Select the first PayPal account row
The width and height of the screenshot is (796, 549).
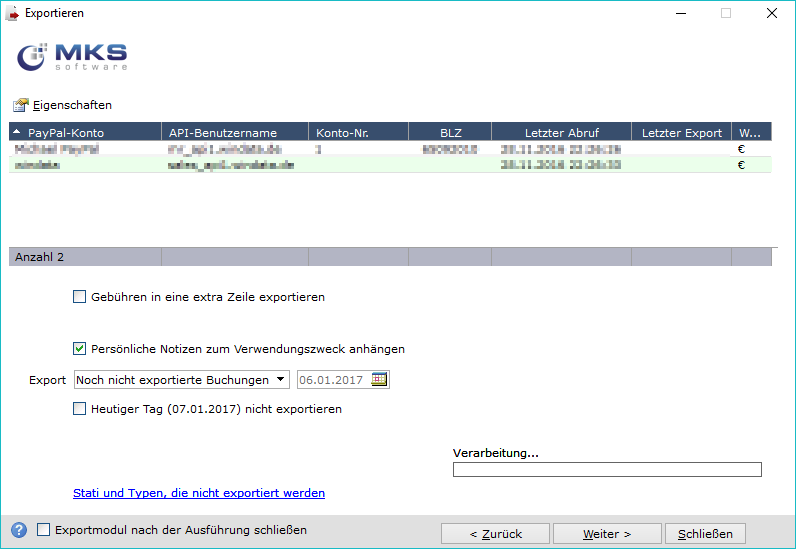pyautogui.click(x=390, y=149)
